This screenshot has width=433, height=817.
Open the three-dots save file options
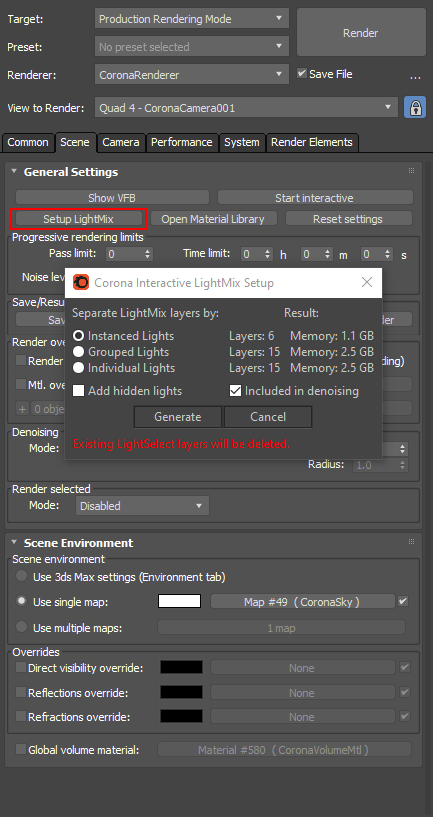[x=415, y=77]
